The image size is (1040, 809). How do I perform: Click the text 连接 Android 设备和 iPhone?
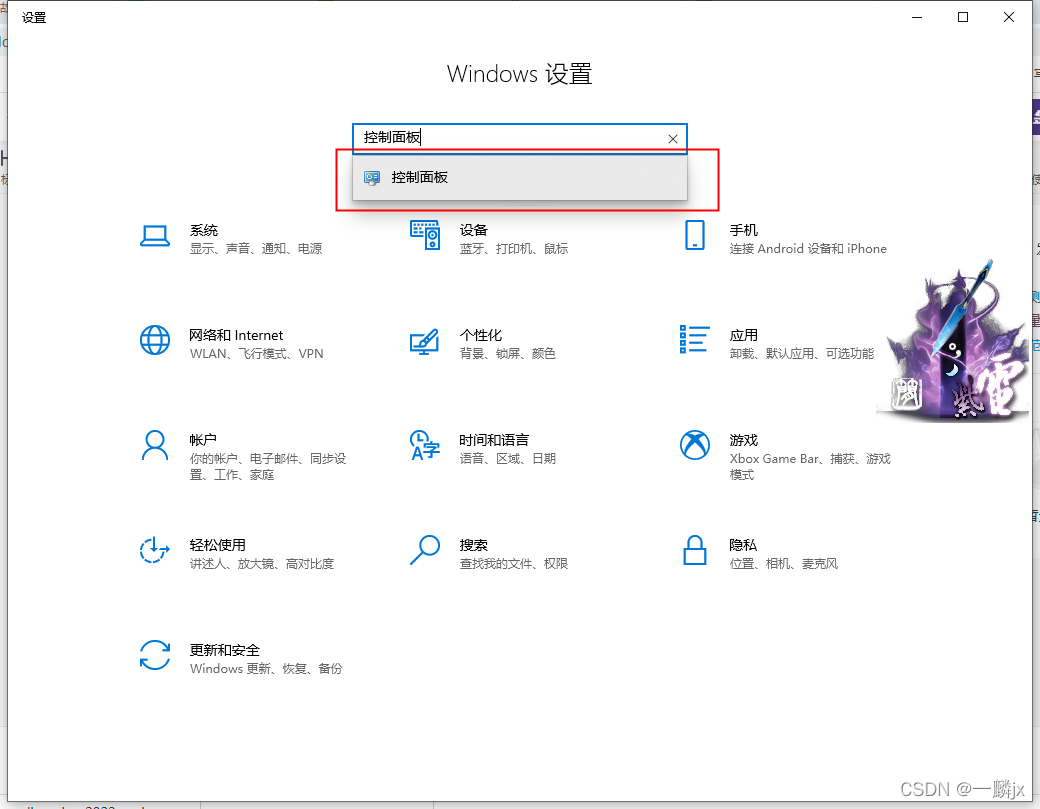pos(808,249)
